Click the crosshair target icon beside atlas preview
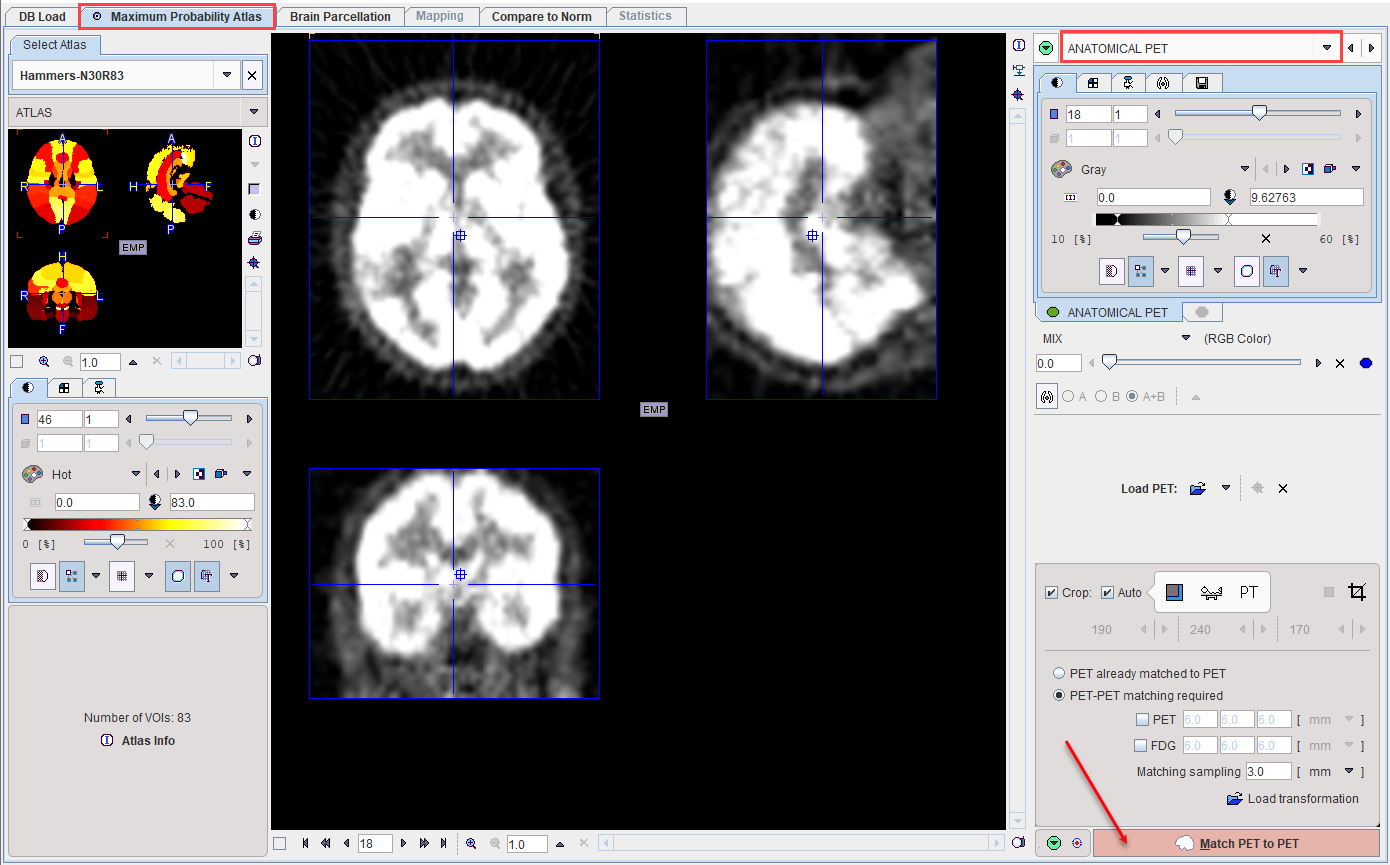Viewport: 1390px width, 865px height. click(254, 263)
